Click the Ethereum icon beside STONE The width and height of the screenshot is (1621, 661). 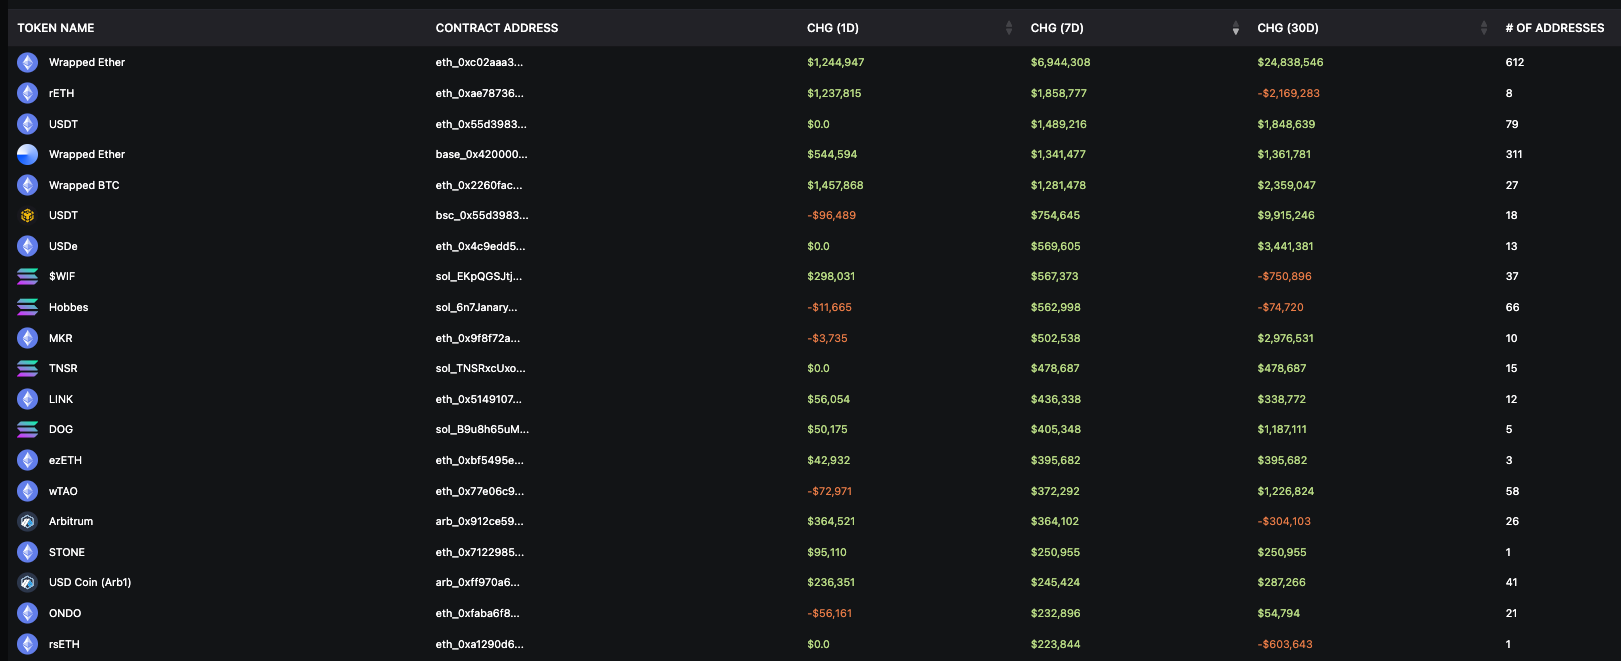click(28, 552)
